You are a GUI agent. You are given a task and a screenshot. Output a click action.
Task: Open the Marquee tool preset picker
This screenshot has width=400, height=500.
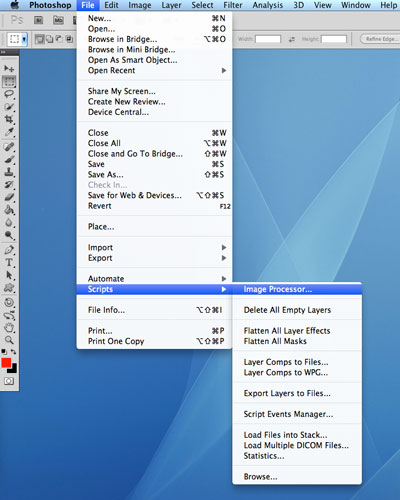24,39
